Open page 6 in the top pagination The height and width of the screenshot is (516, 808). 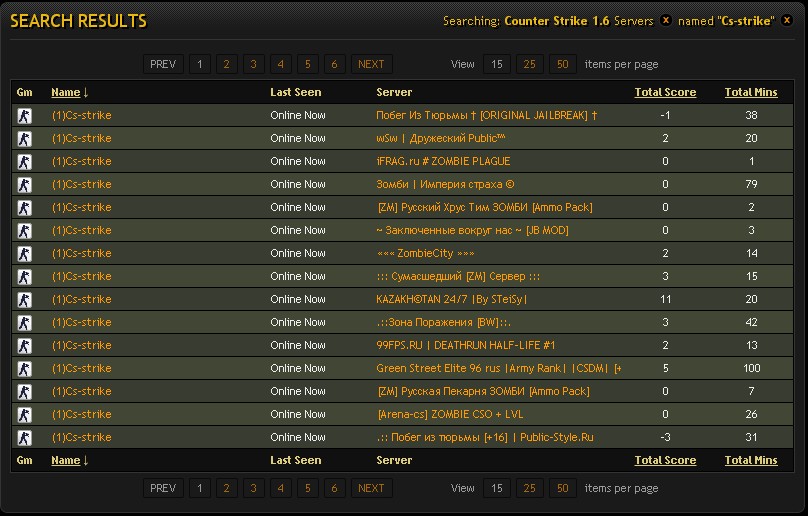click(x=334, y=64)
